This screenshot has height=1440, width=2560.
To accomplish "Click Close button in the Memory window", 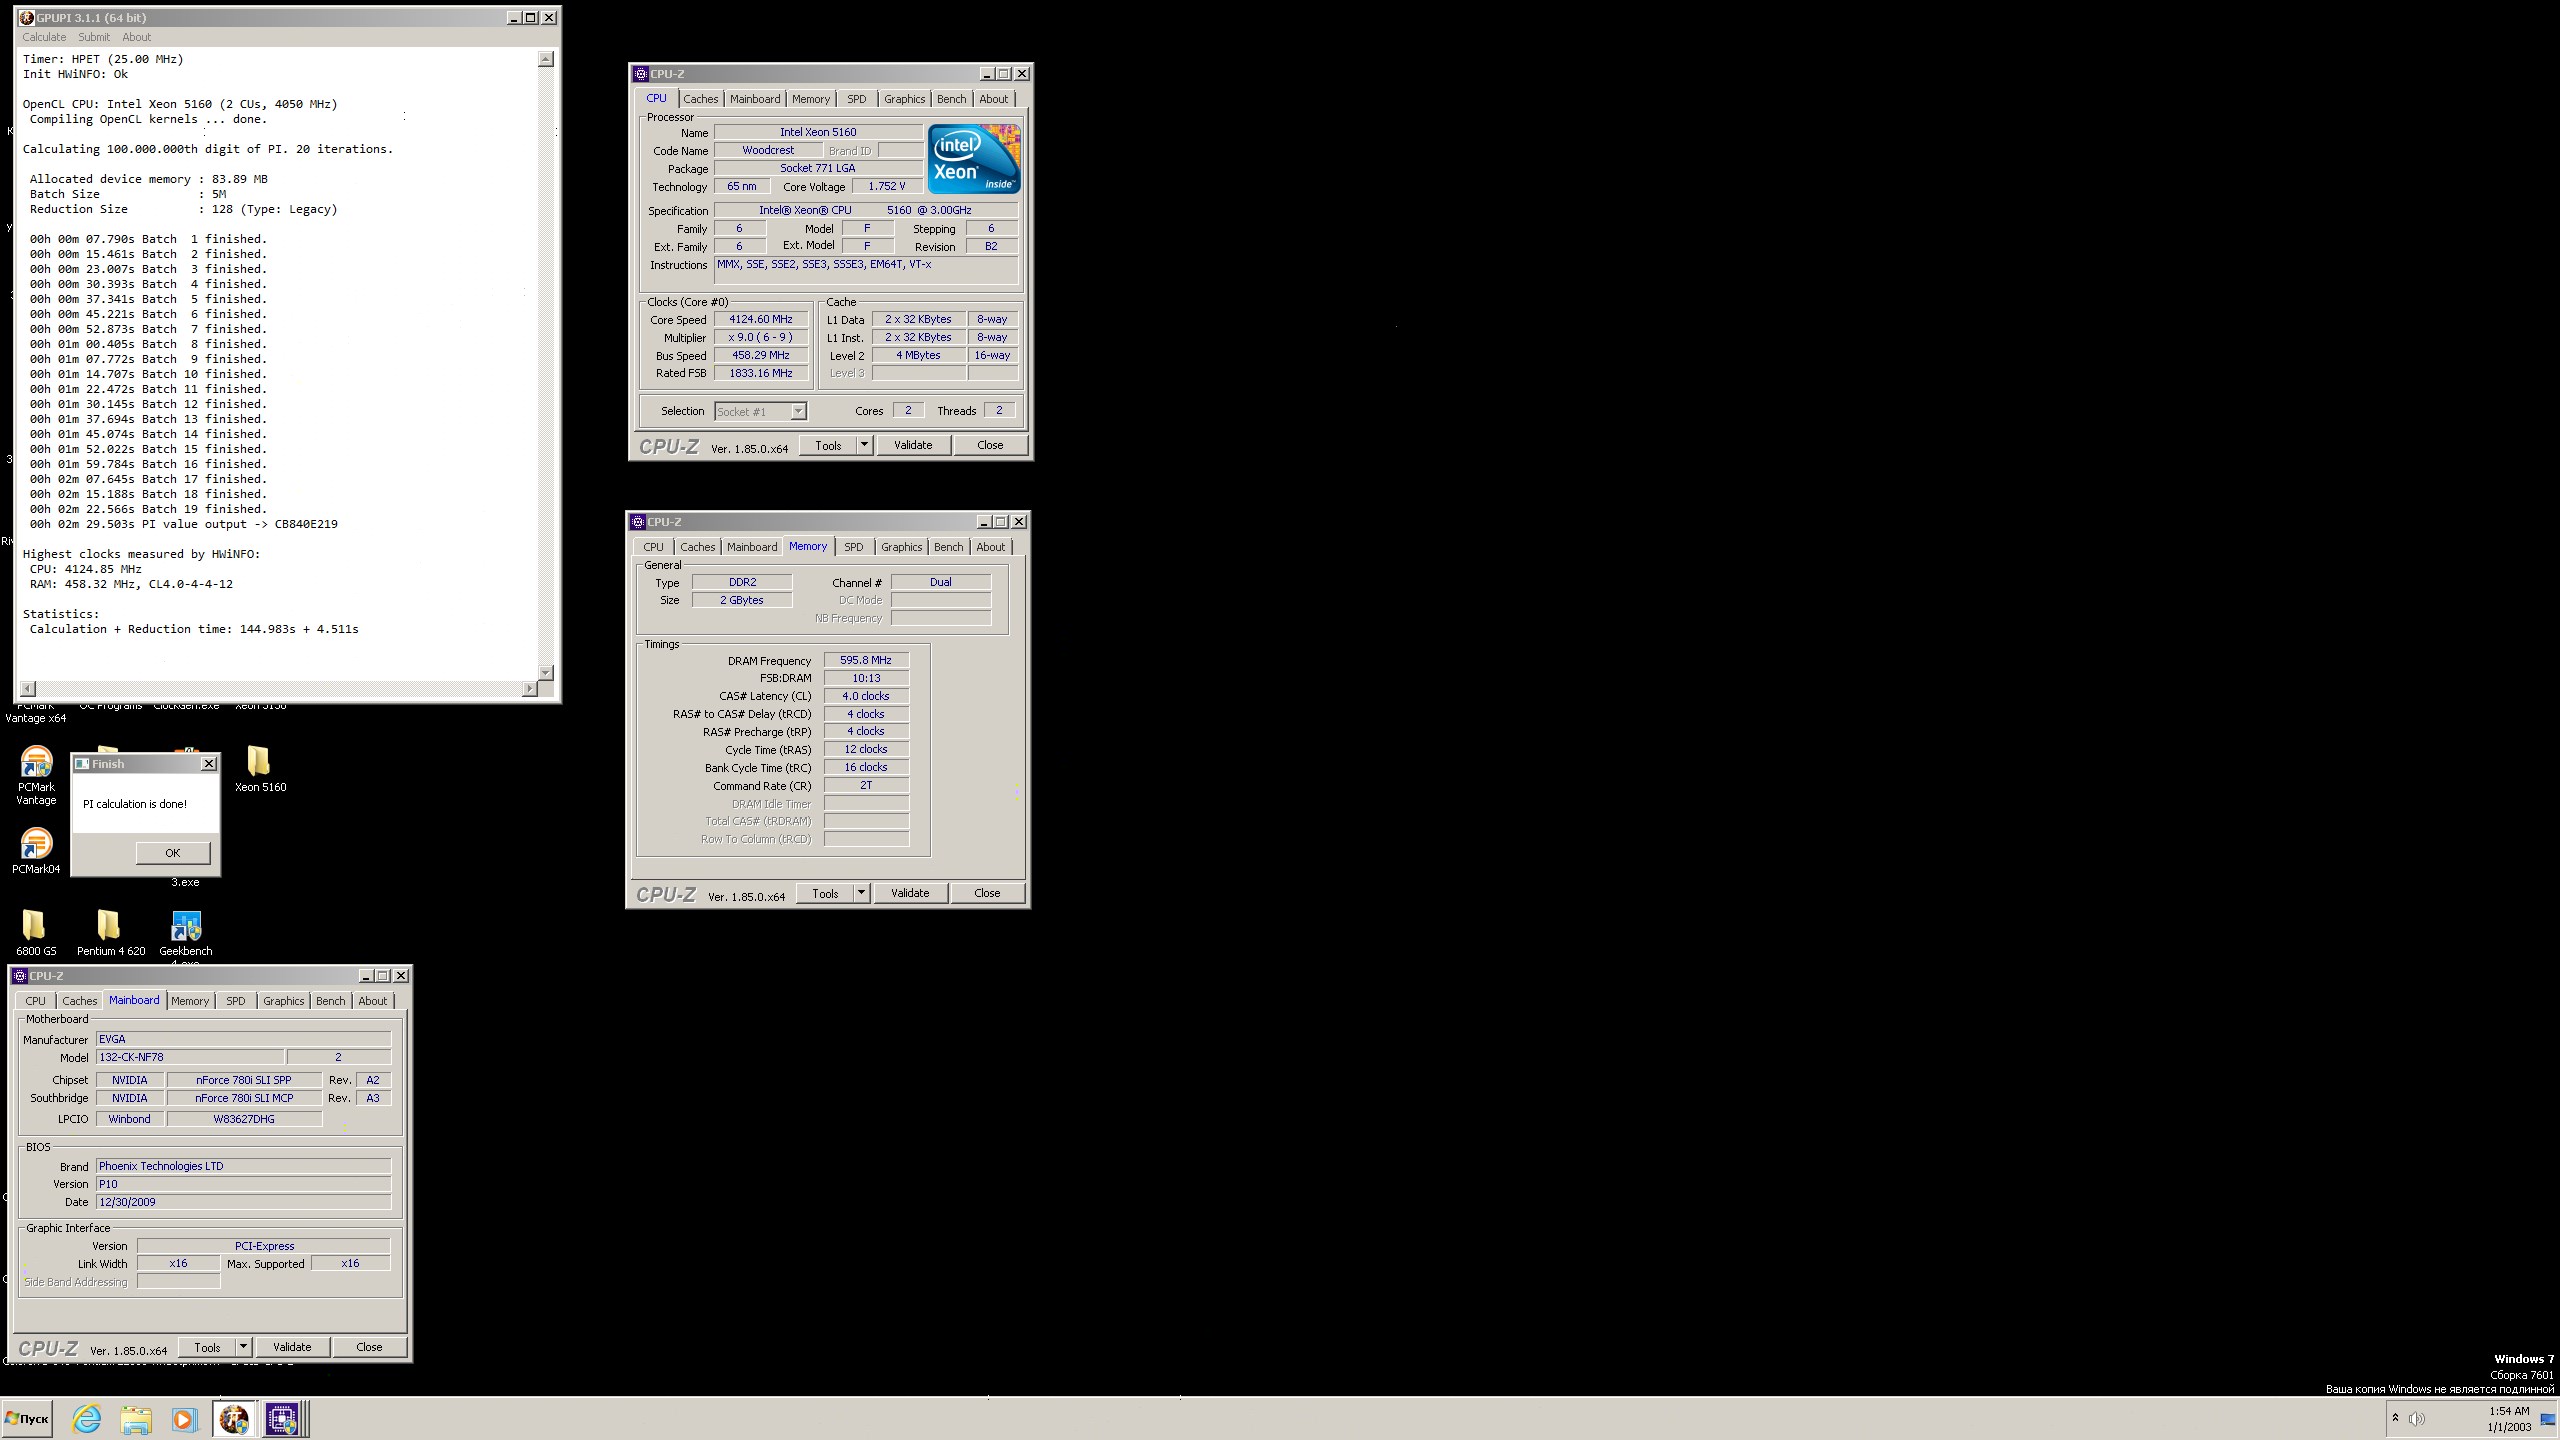I will click(x=987, y=893).
